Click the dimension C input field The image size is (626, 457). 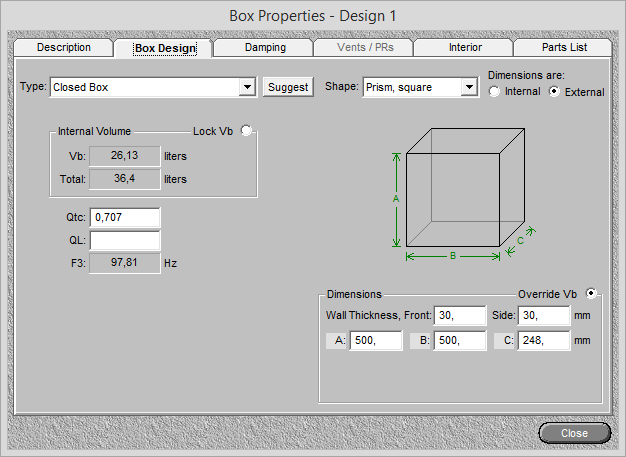click(544, 341)
